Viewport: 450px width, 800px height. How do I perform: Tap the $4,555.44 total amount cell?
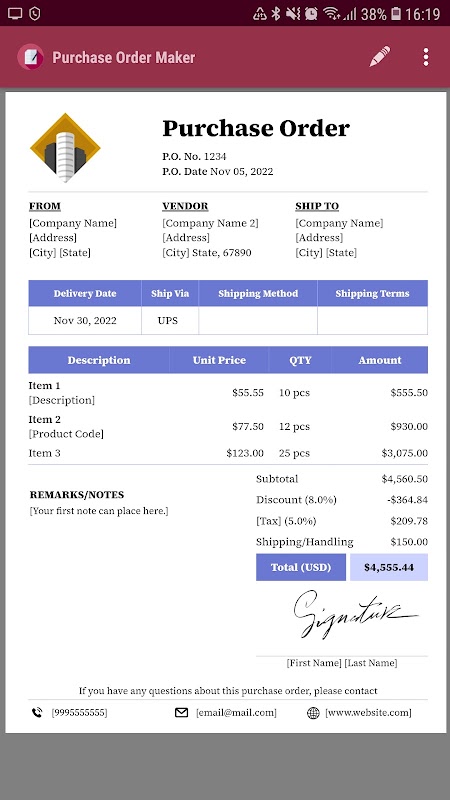(x=389, y=567)
